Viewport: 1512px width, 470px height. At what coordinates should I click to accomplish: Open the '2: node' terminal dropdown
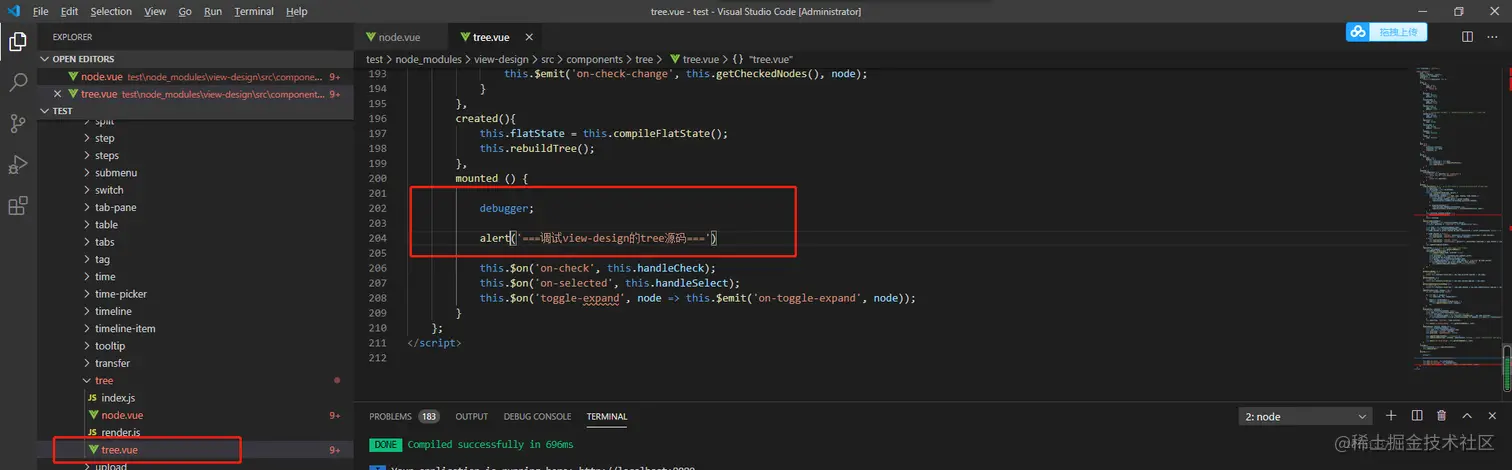coord(1306,416)
